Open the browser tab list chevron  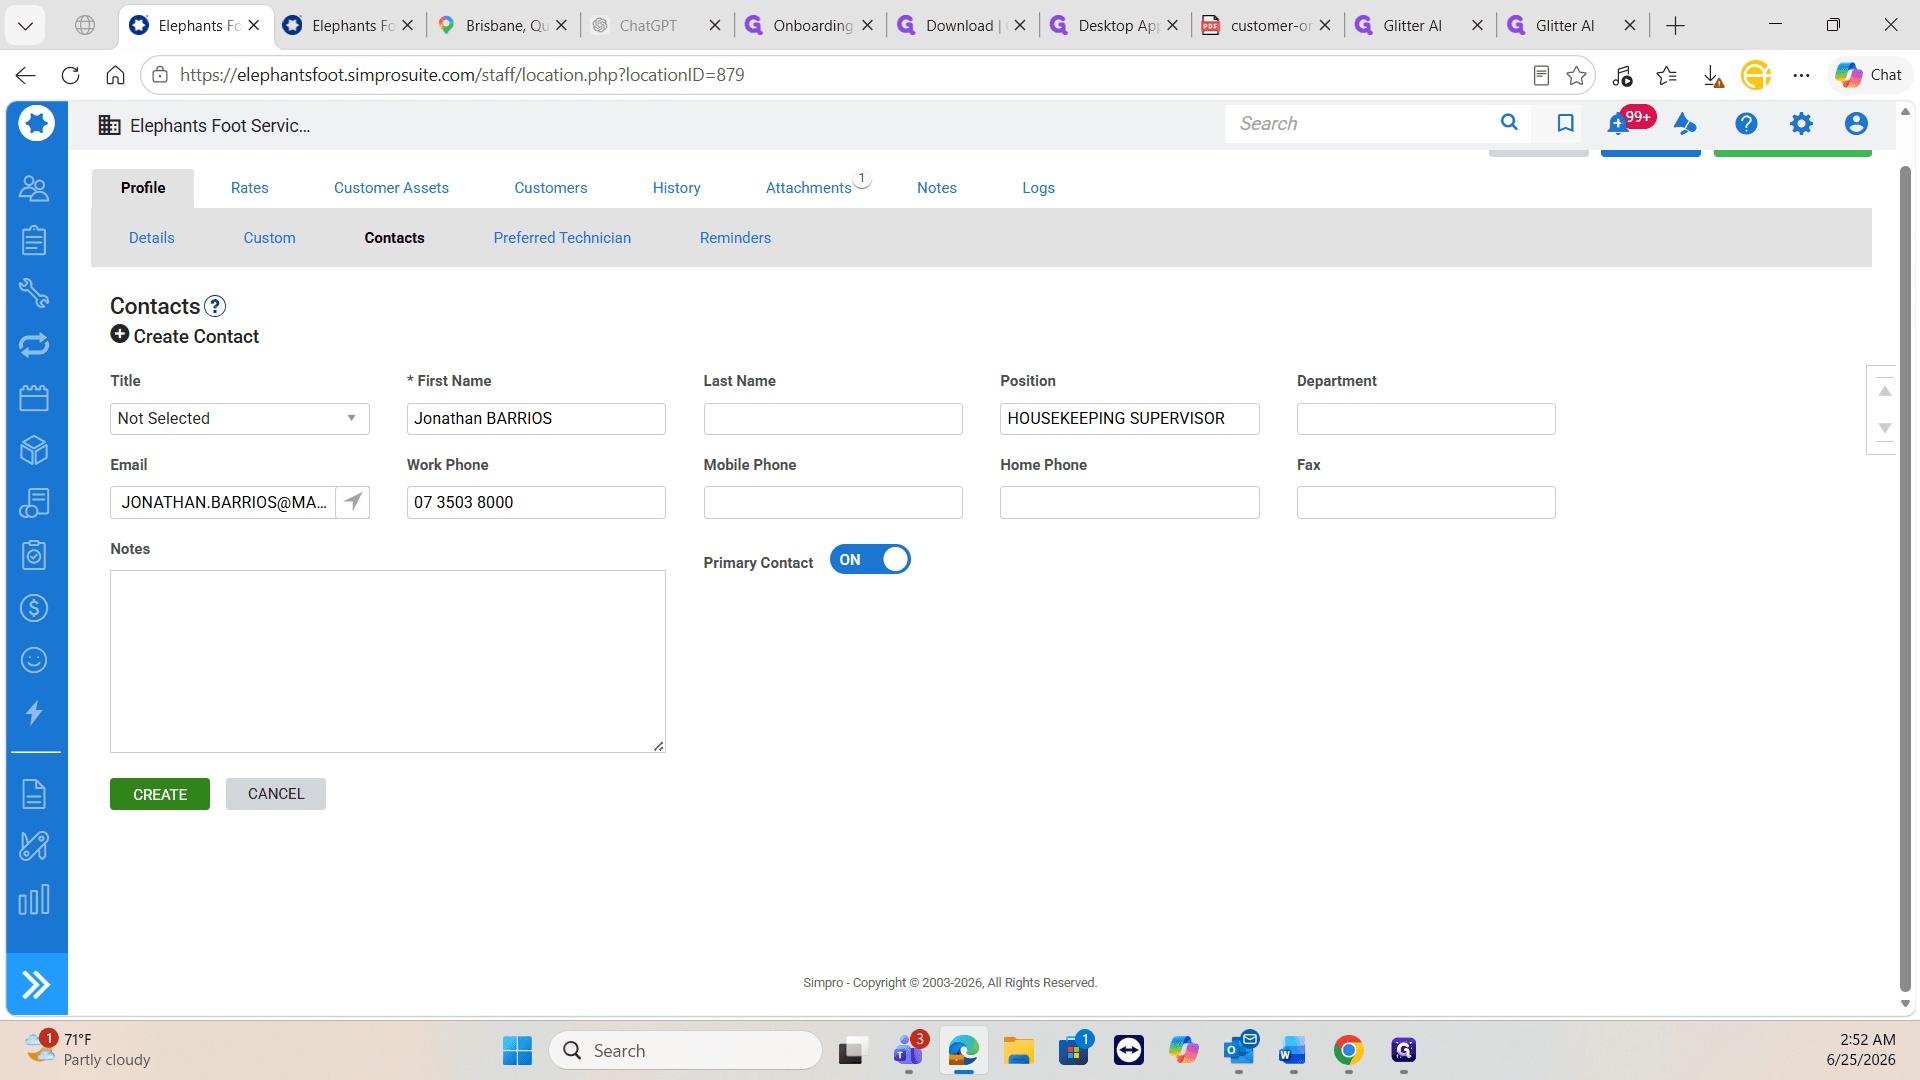(25, 25)
